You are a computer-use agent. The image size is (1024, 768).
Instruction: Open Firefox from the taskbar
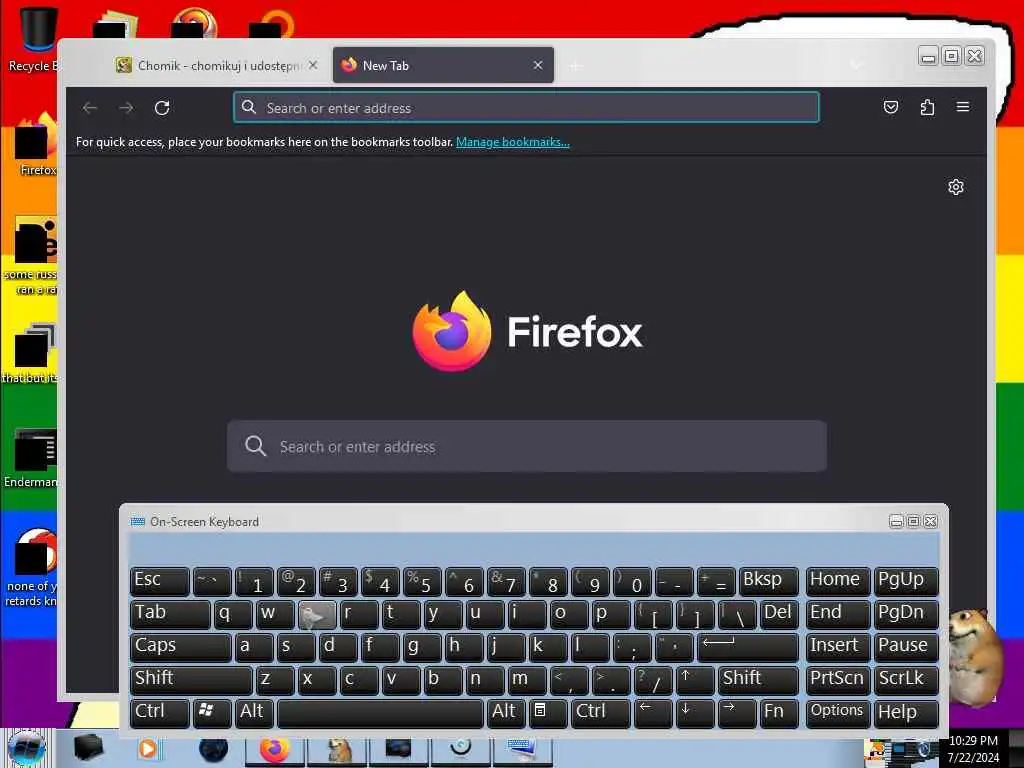(x=274, y=750)
